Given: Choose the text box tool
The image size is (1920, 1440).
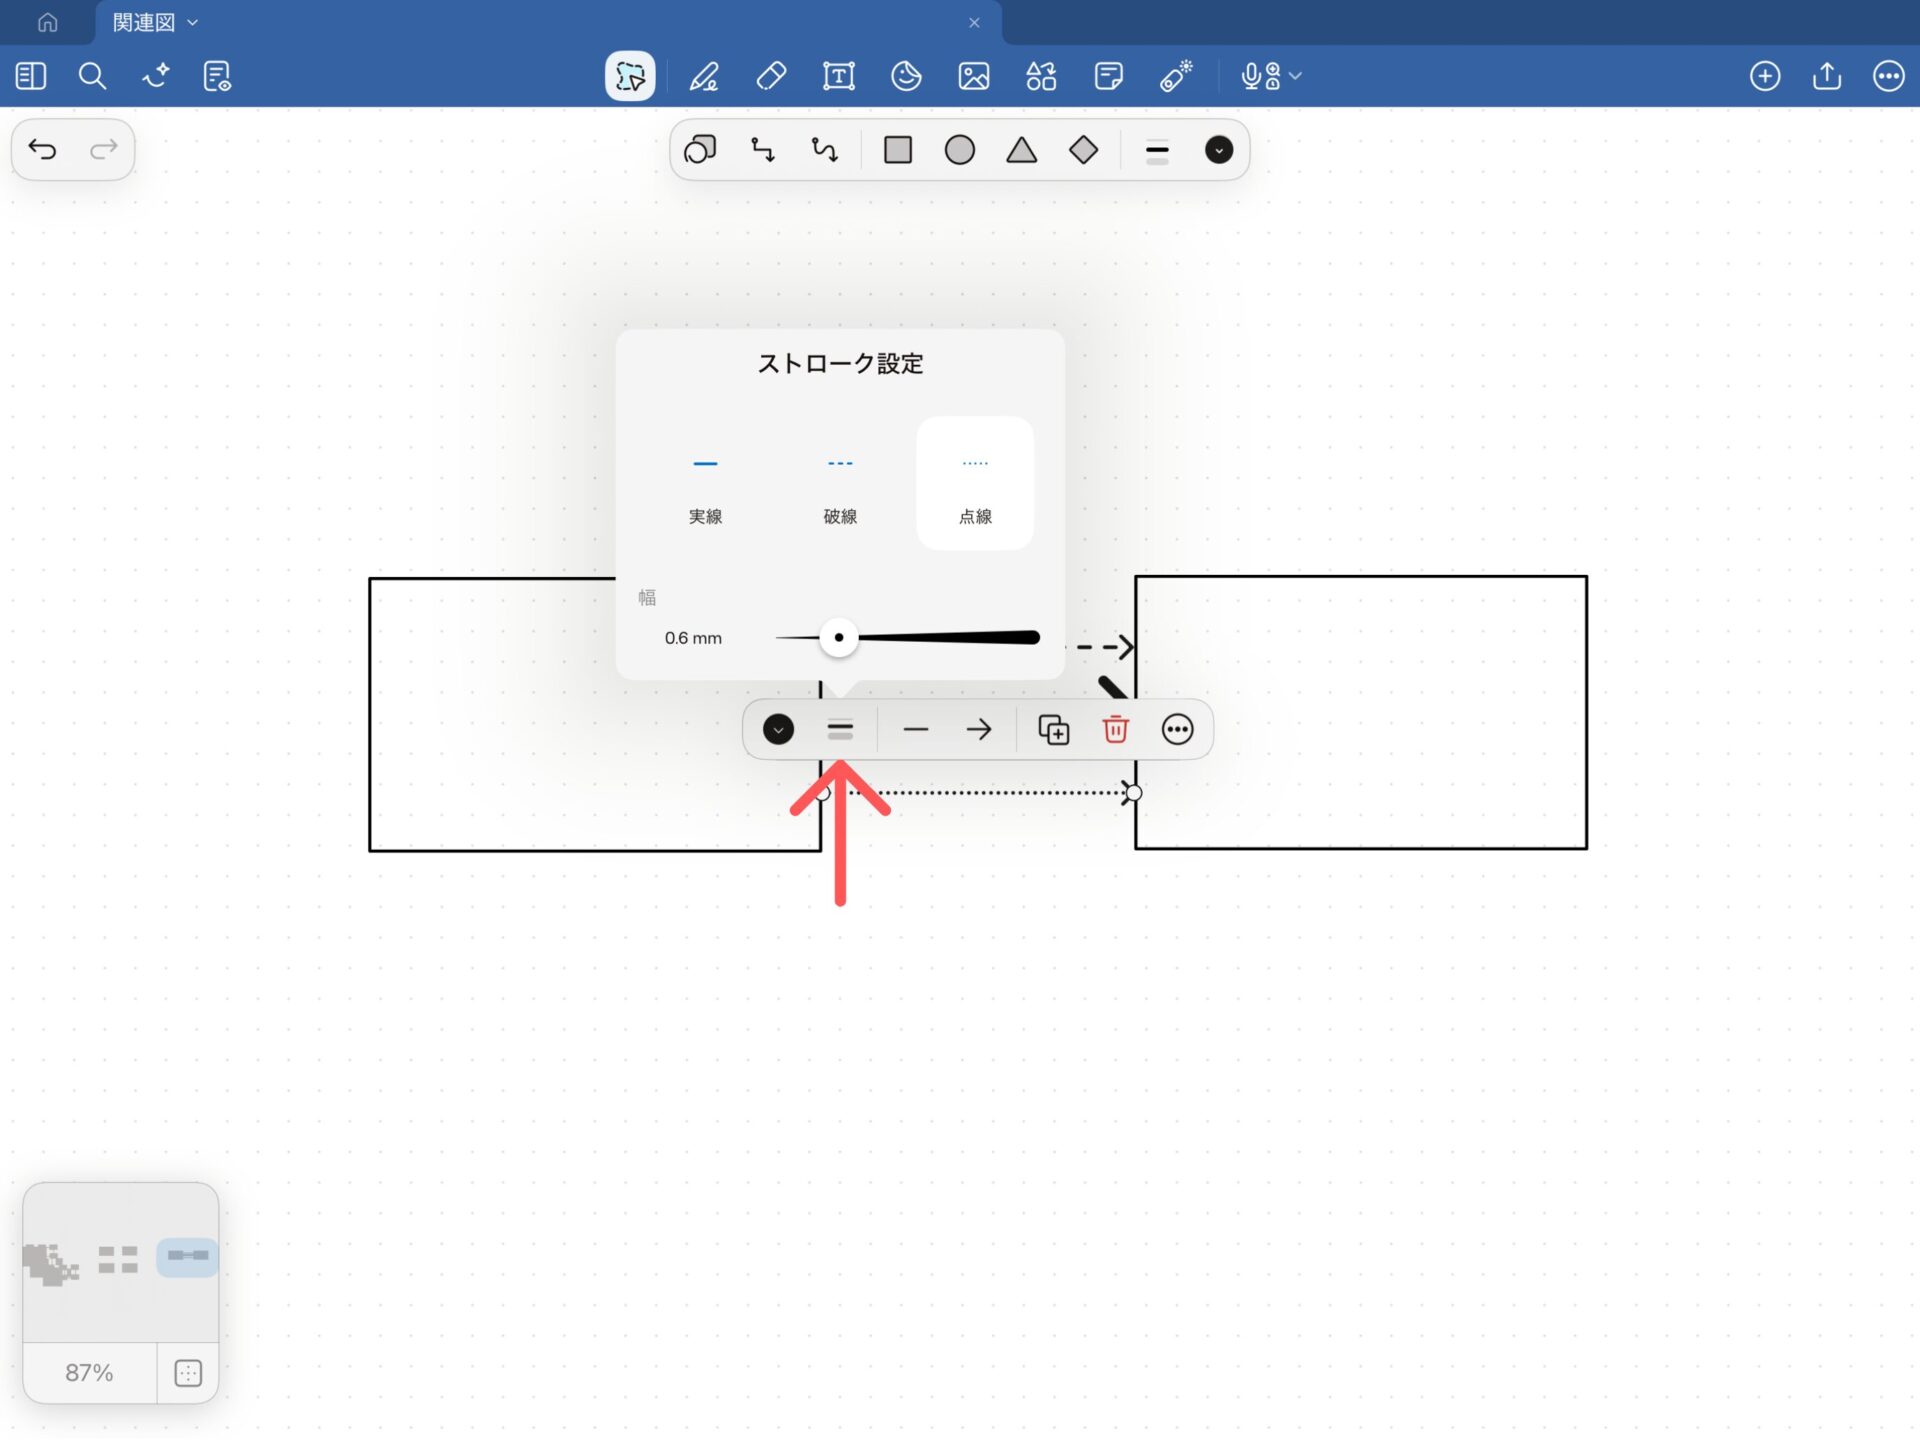Looking at the screenshot, I should click(838, 76).
